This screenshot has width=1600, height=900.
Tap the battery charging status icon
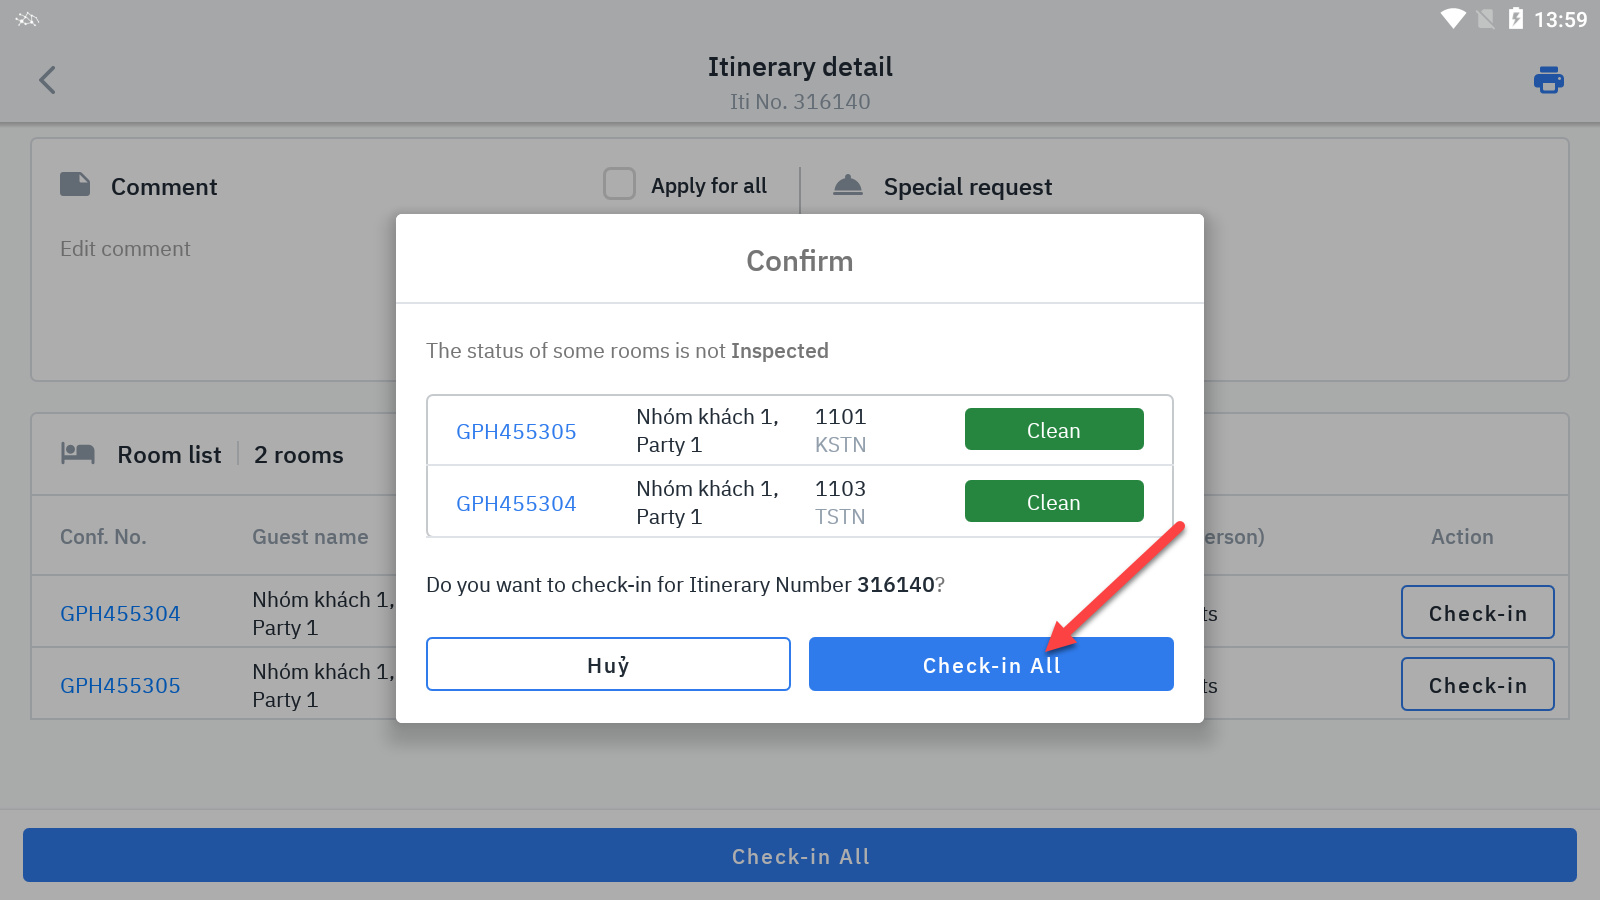pos(1516,19)
